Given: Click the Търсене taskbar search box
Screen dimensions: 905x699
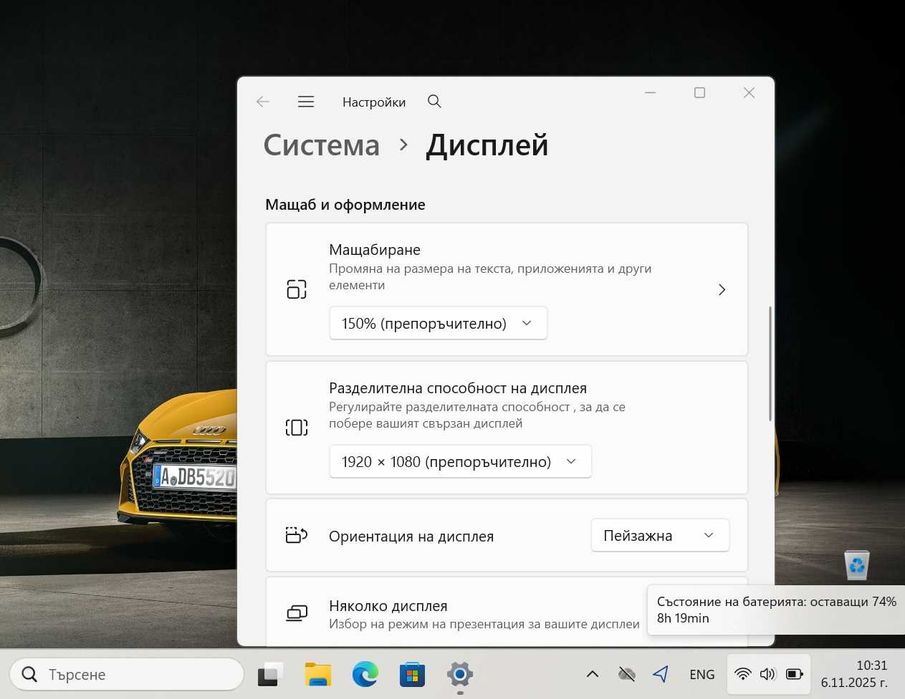Looking at the screenshot, I should tap(127, 674).
